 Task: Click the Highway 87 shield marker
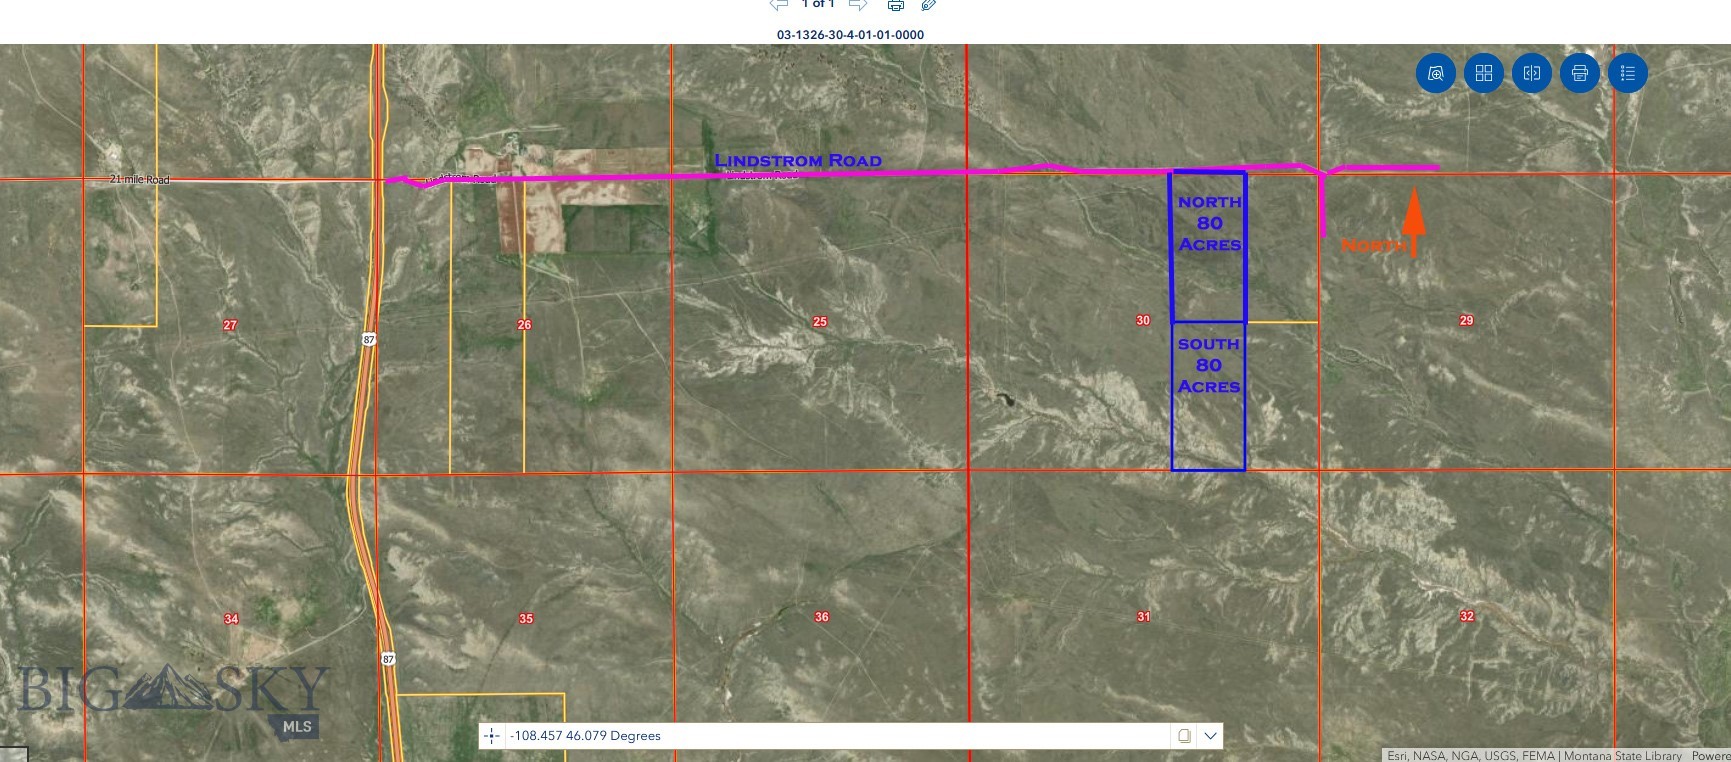click(x=369, y=340)
